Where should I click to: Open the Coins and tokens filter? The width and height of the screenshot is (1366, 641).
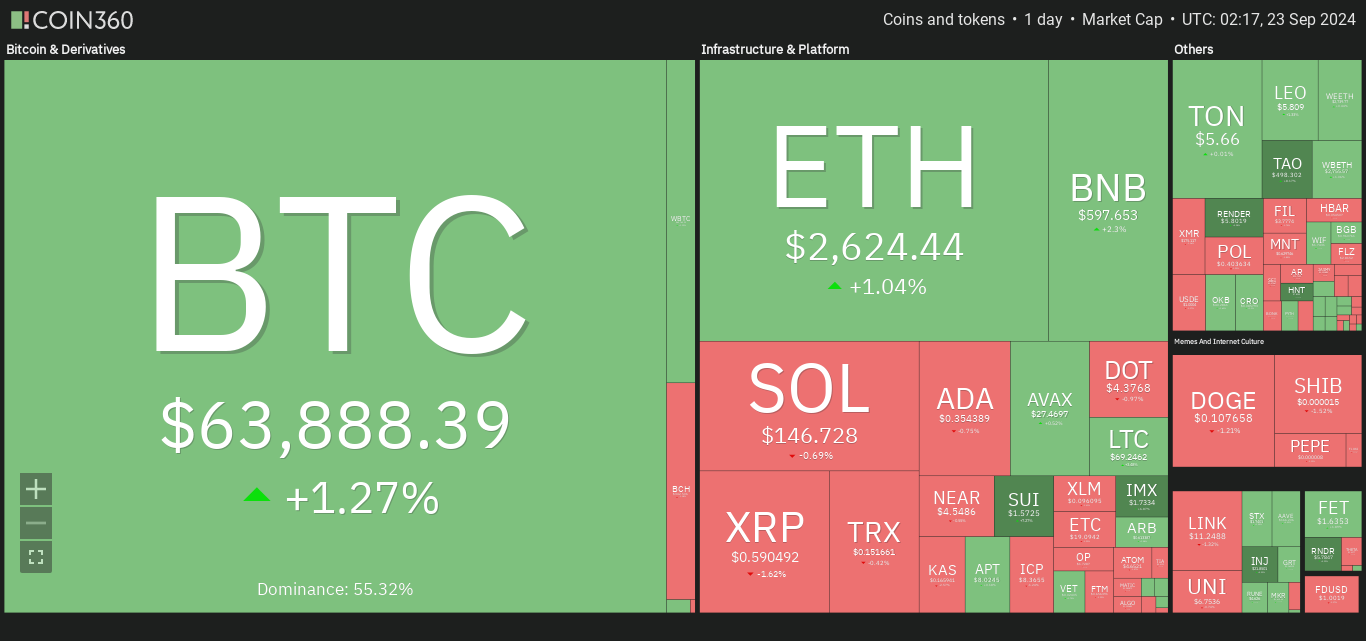coord(943,20)
